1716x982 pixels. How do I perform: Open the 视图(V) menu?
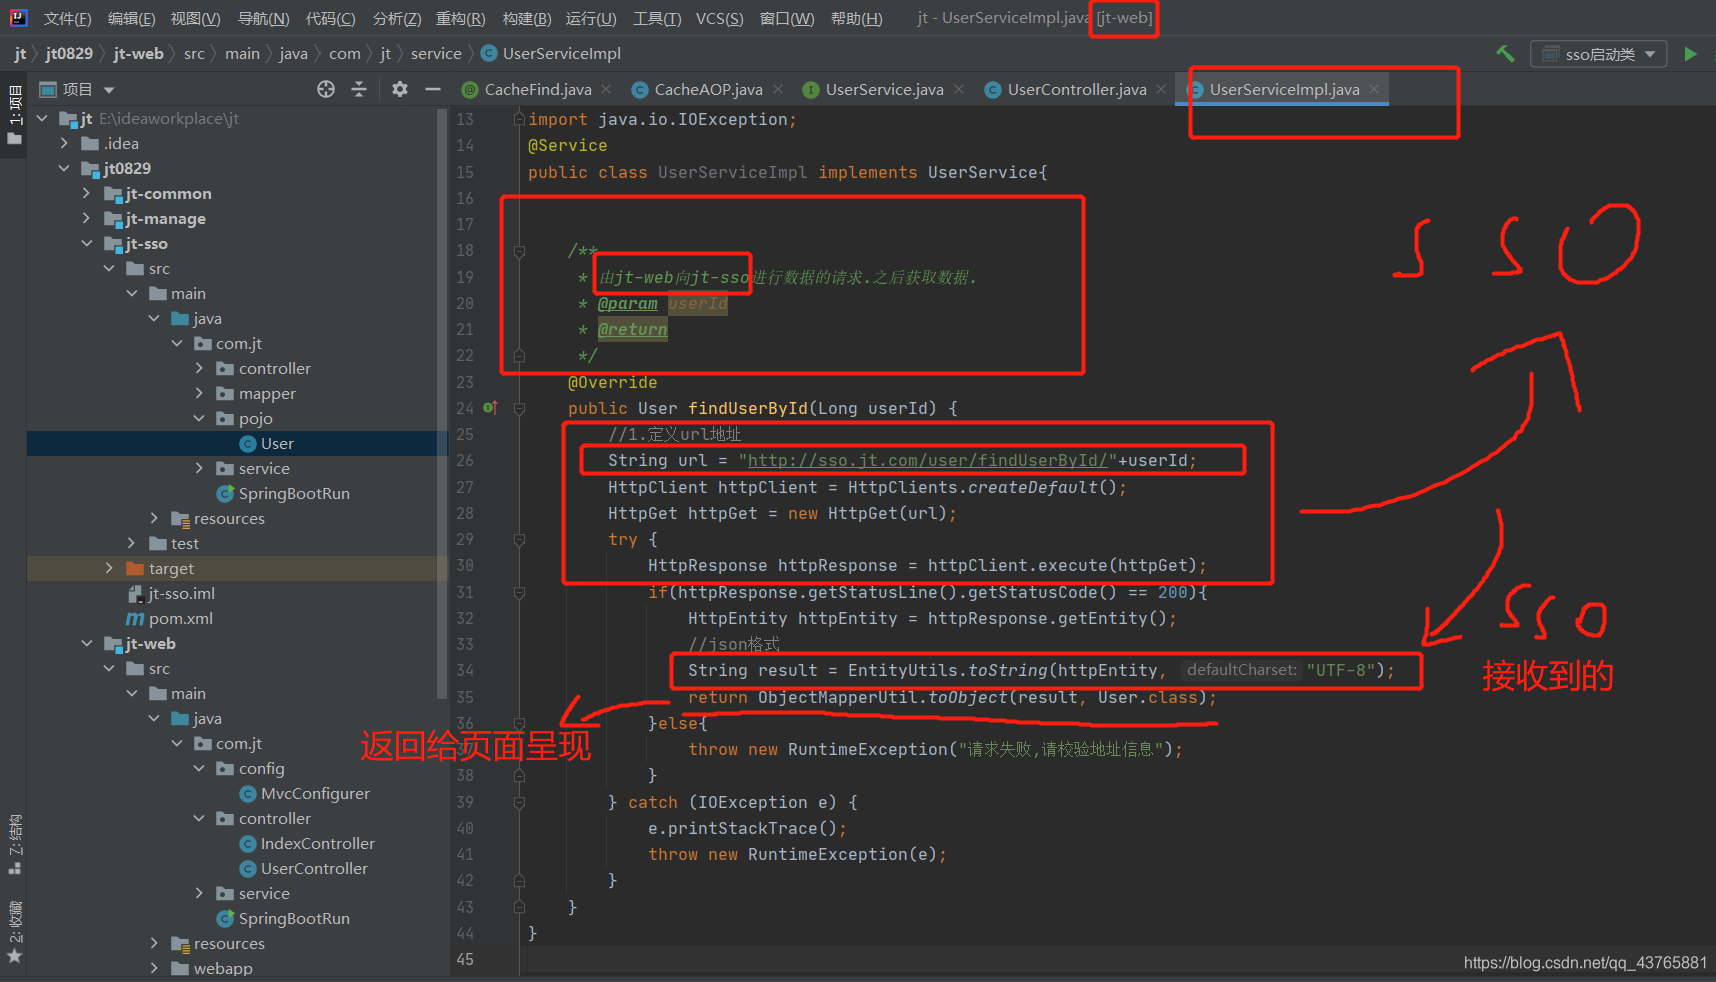[x=195, y=18]
